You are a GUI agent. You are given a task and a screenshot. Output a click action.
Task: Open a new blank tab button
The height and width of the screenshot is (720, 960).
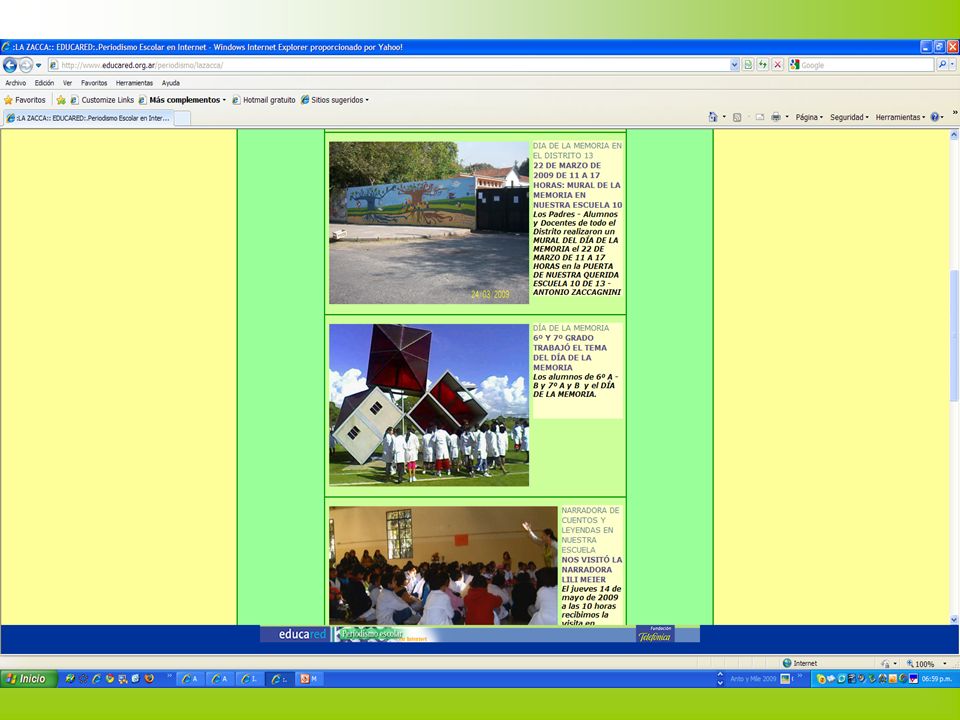(x=182, y=118)
